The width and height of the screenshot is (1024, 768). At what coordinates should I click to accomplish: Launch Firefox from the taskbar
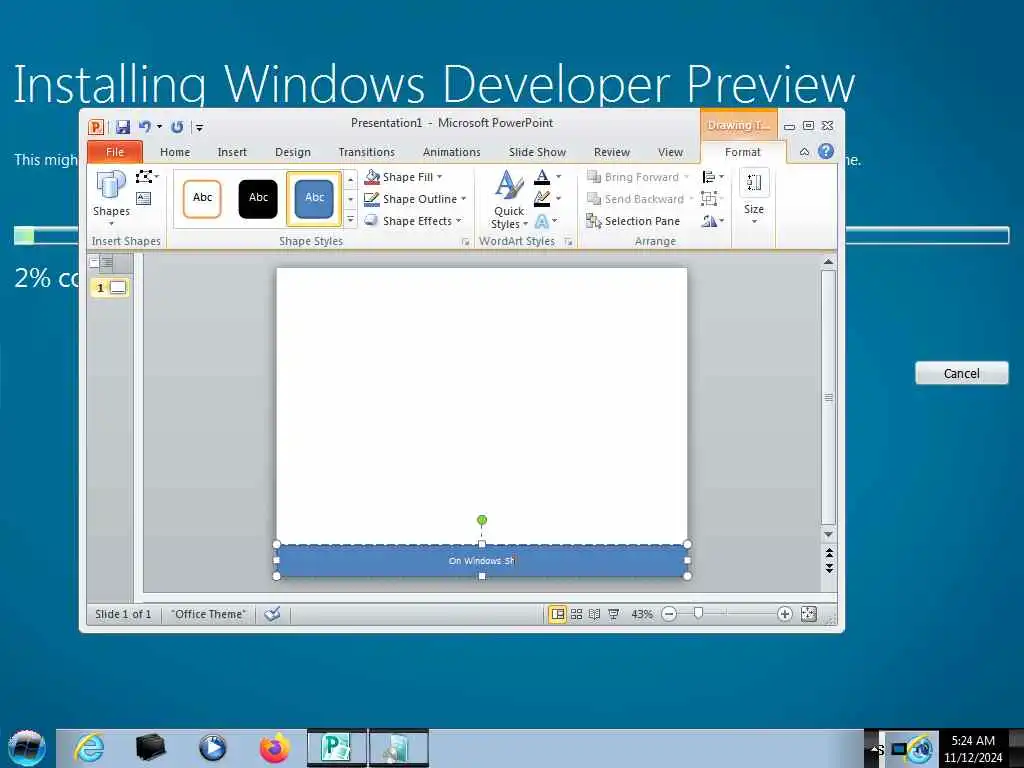pyautogui.click(x=274, y=748)
